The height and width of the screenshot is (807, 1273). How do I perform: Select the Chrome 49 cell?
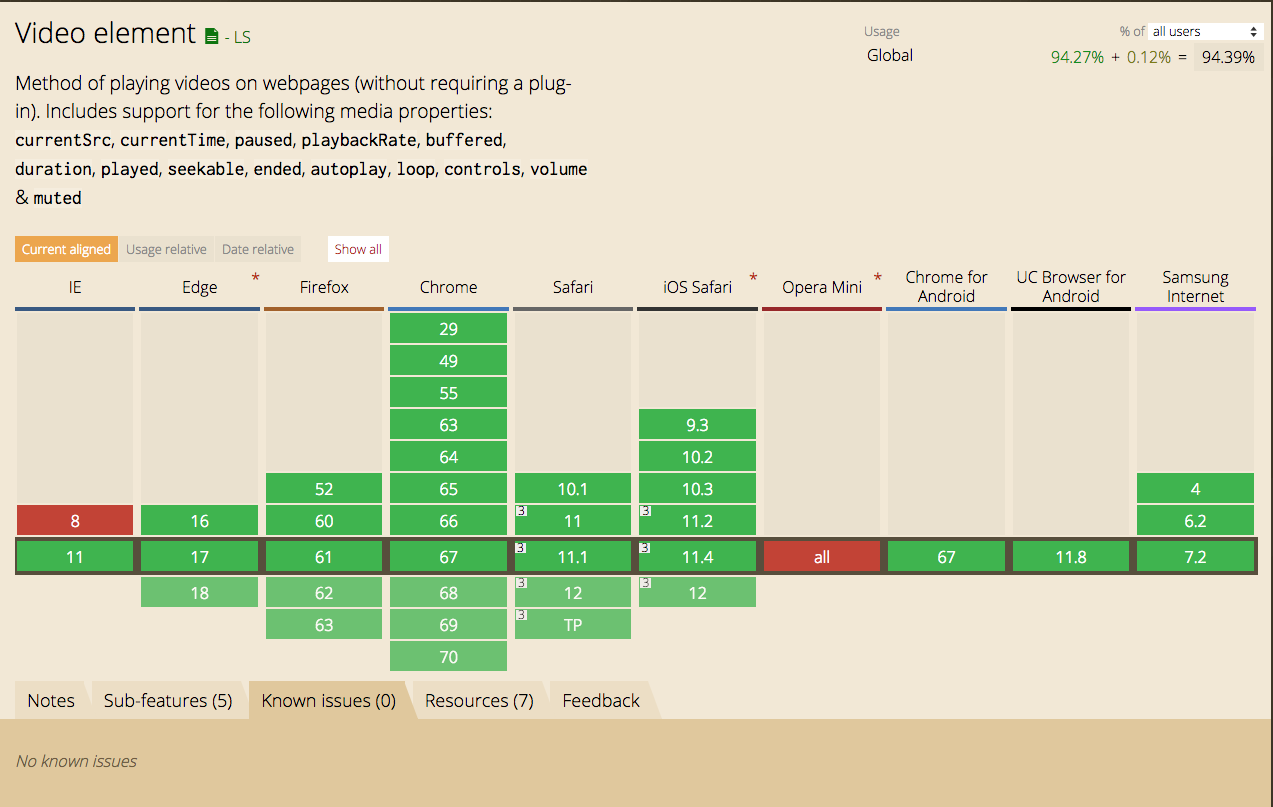click(x=448, y=360)
